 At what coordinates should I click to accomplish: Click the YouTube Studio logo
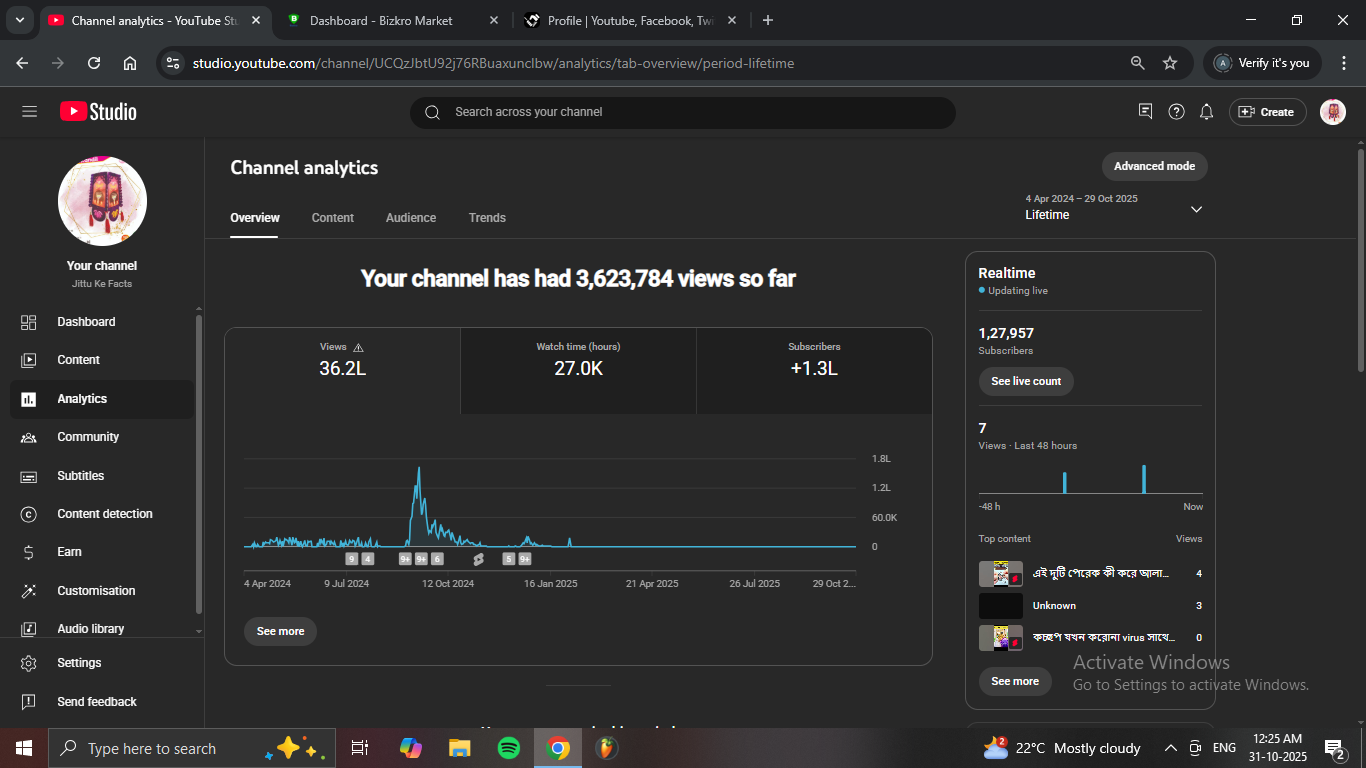click(x=98, y=112)
